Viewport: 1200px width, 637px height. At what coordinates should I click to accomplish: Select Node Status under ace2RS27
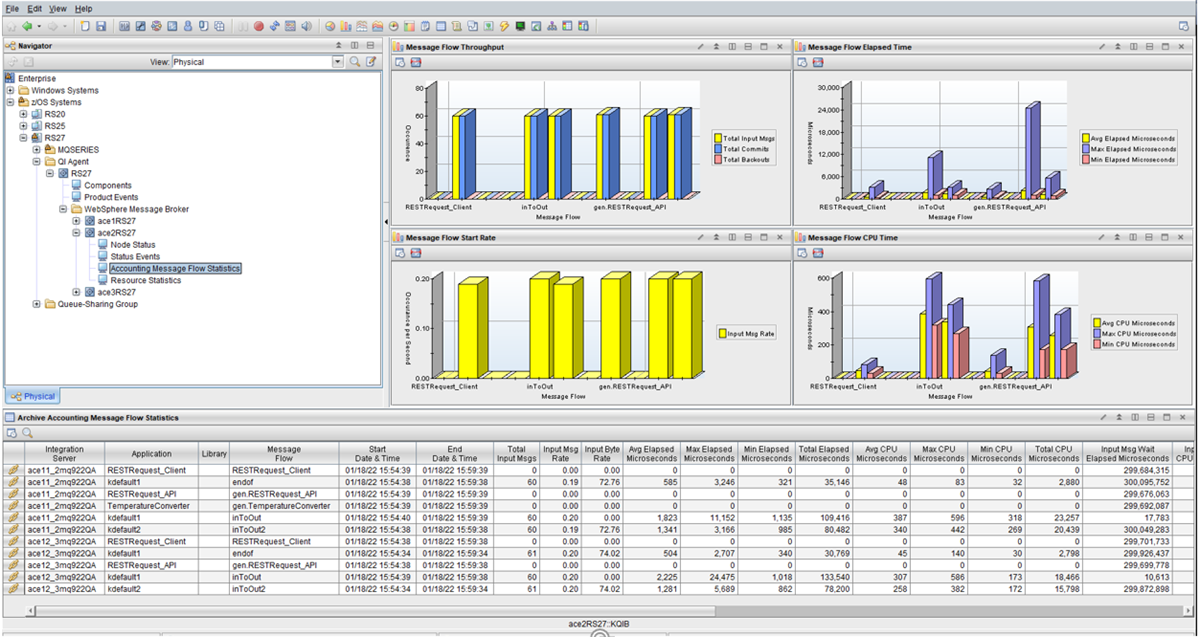tap(132, 245)
